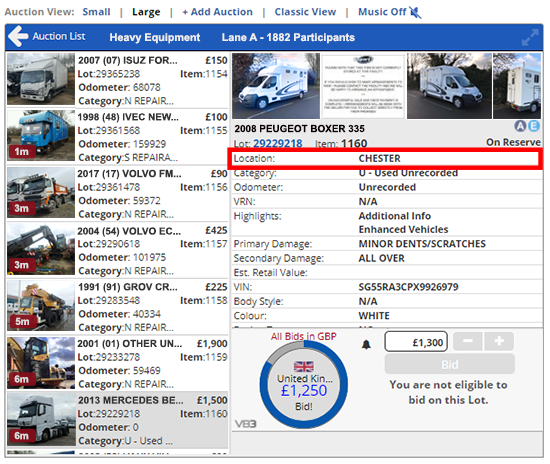Click + Add Auction link
This screenshot has width=550, height=464.
(x=217, y=12)
